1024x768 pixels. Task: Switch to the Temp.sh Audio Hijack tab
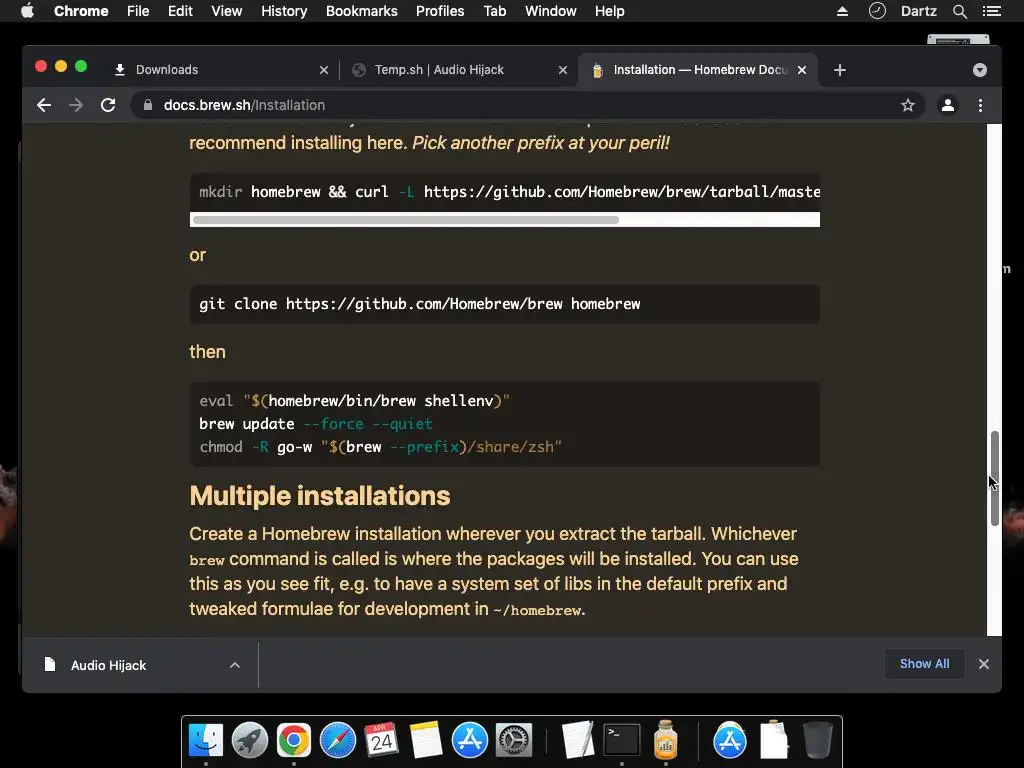[458, 70]
